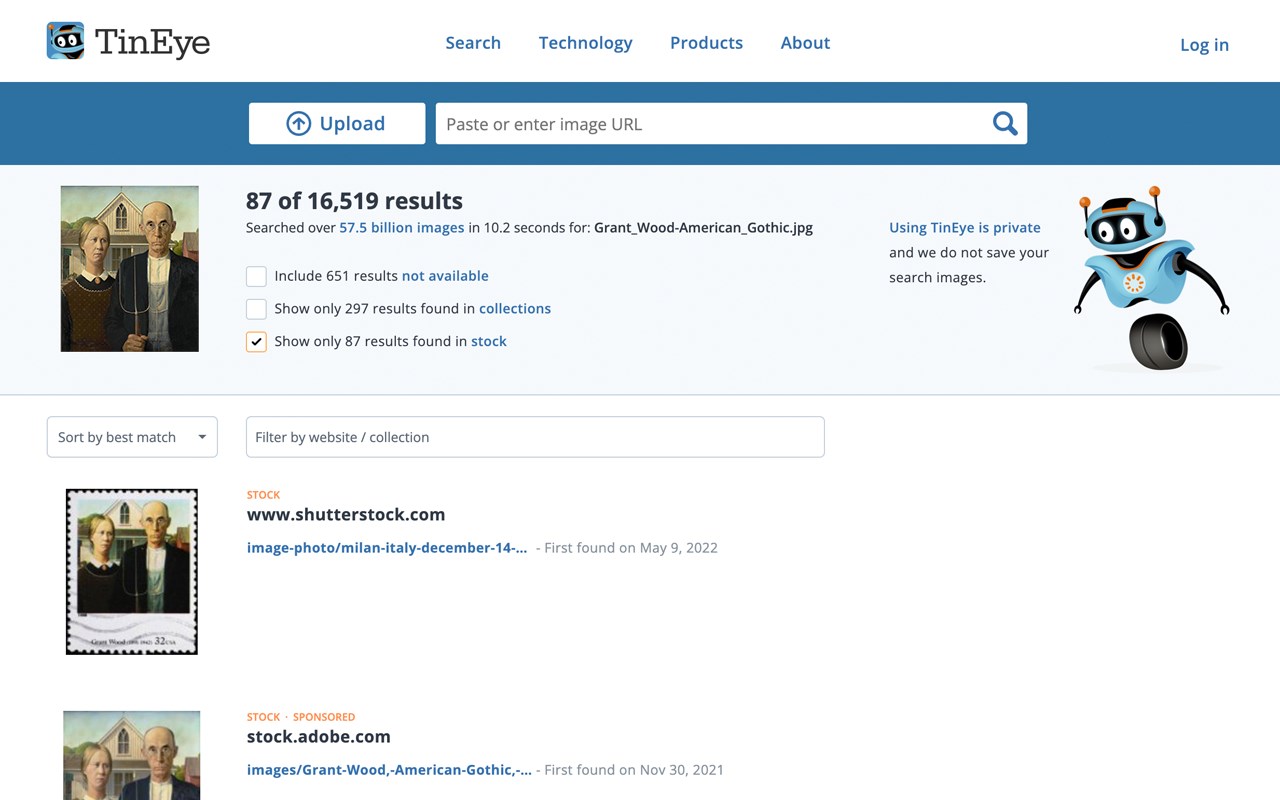The width and height of the screenshot is (1280, 800).
Task: Click the magnifying glass search icon
Action: tap(1005, 124)
